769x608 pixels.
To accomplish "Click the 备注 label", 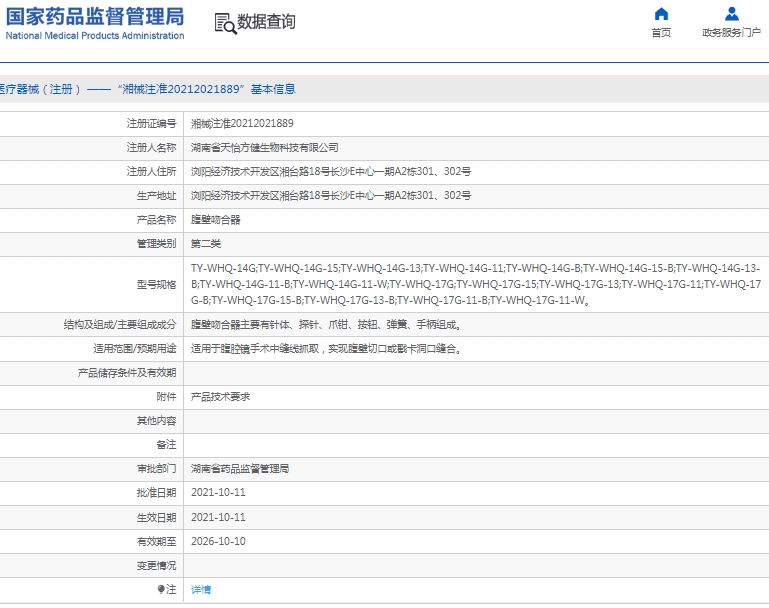I will [166, 445].
